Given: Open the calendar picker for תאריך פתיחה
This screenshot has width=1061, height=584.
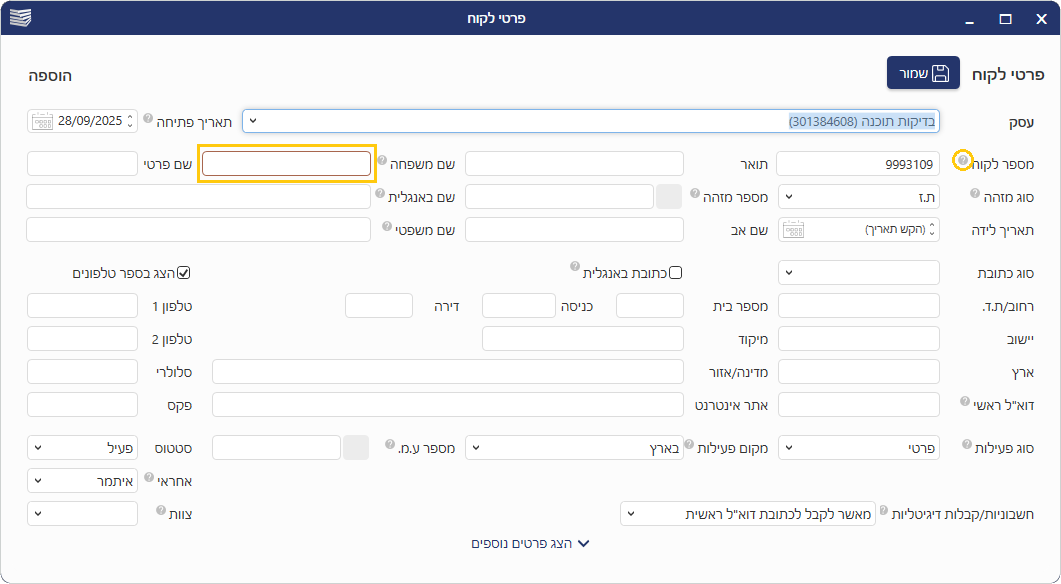Looking at the screenshot, I should (x=41, y=121).
